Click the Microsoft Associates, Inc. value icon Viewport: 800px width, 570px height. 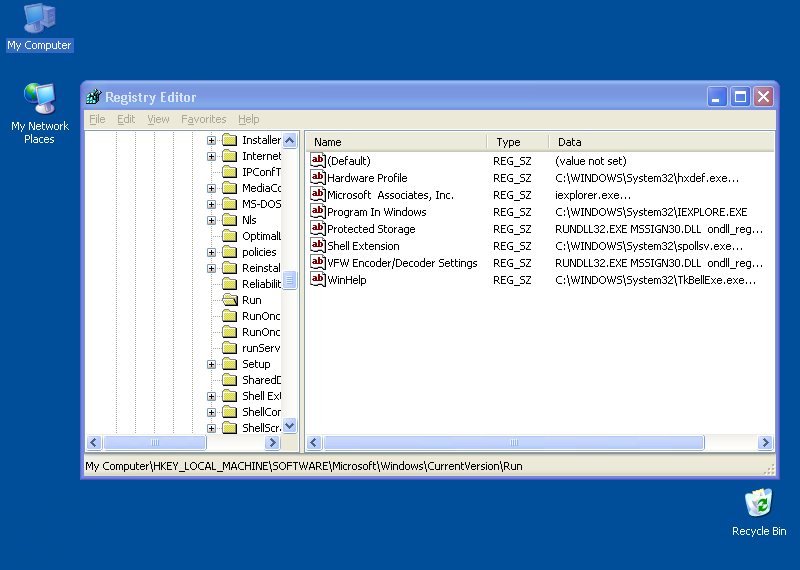[x=318, y=194]
